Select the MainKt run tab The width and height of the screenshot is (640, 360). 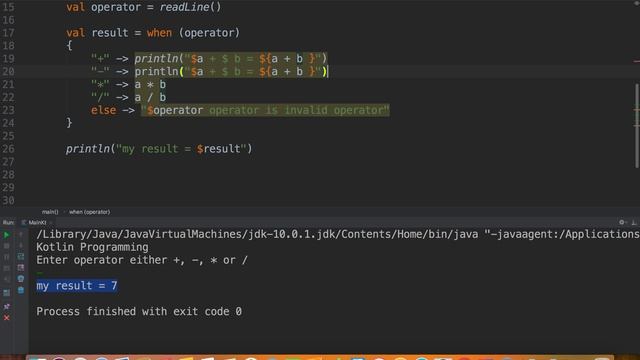point(37,222)
